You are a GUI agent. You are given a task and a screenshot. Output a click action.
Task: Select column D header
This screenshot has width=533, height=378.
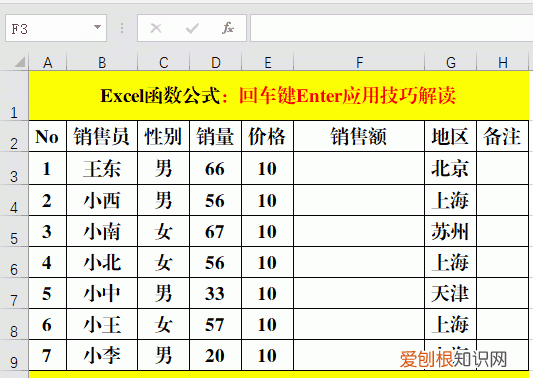click(x=216, y=62)
